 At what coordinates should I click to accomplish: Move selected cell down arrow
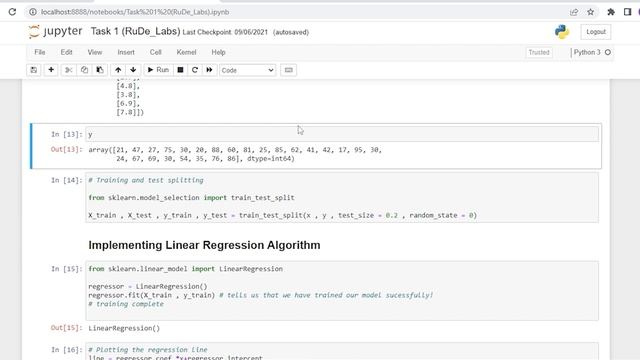133,70
